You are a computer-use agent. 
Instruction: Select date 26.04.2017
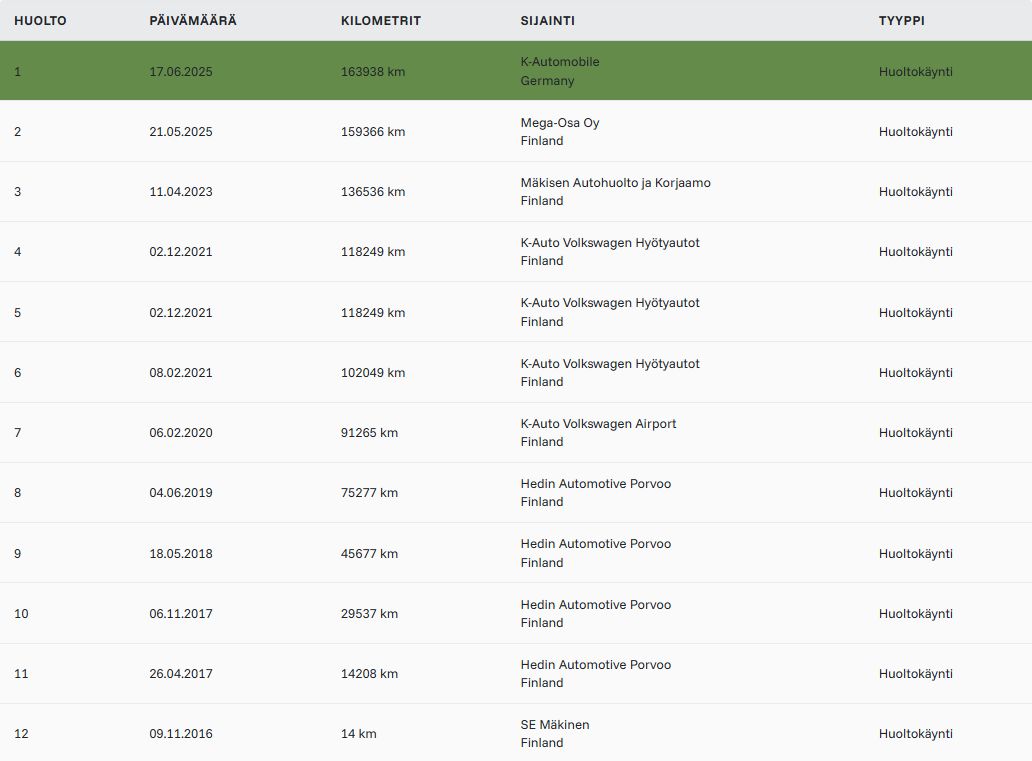click(181, 673)
